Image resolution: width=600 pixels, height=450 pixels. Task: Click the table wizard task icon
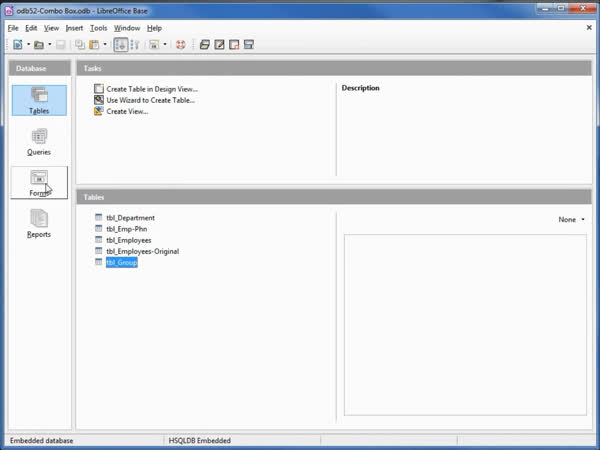(99, 100)
